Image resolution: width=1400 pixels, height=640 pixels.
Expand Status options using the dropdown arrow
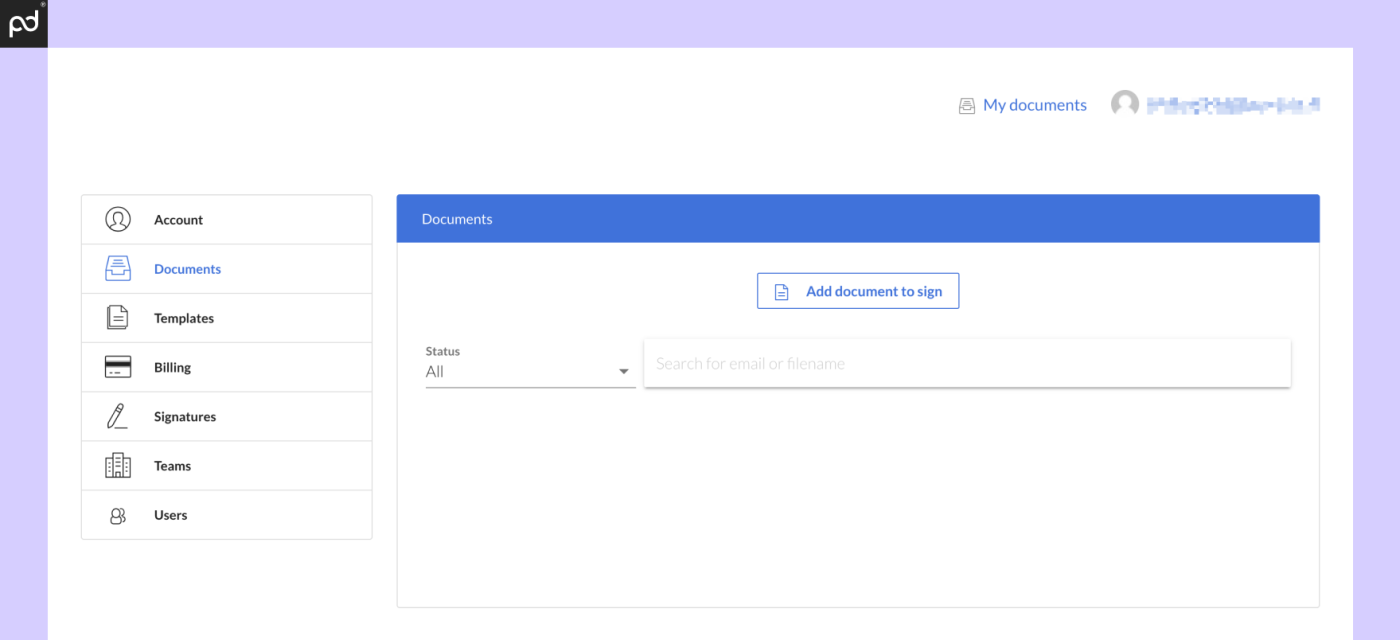[623, 370]
